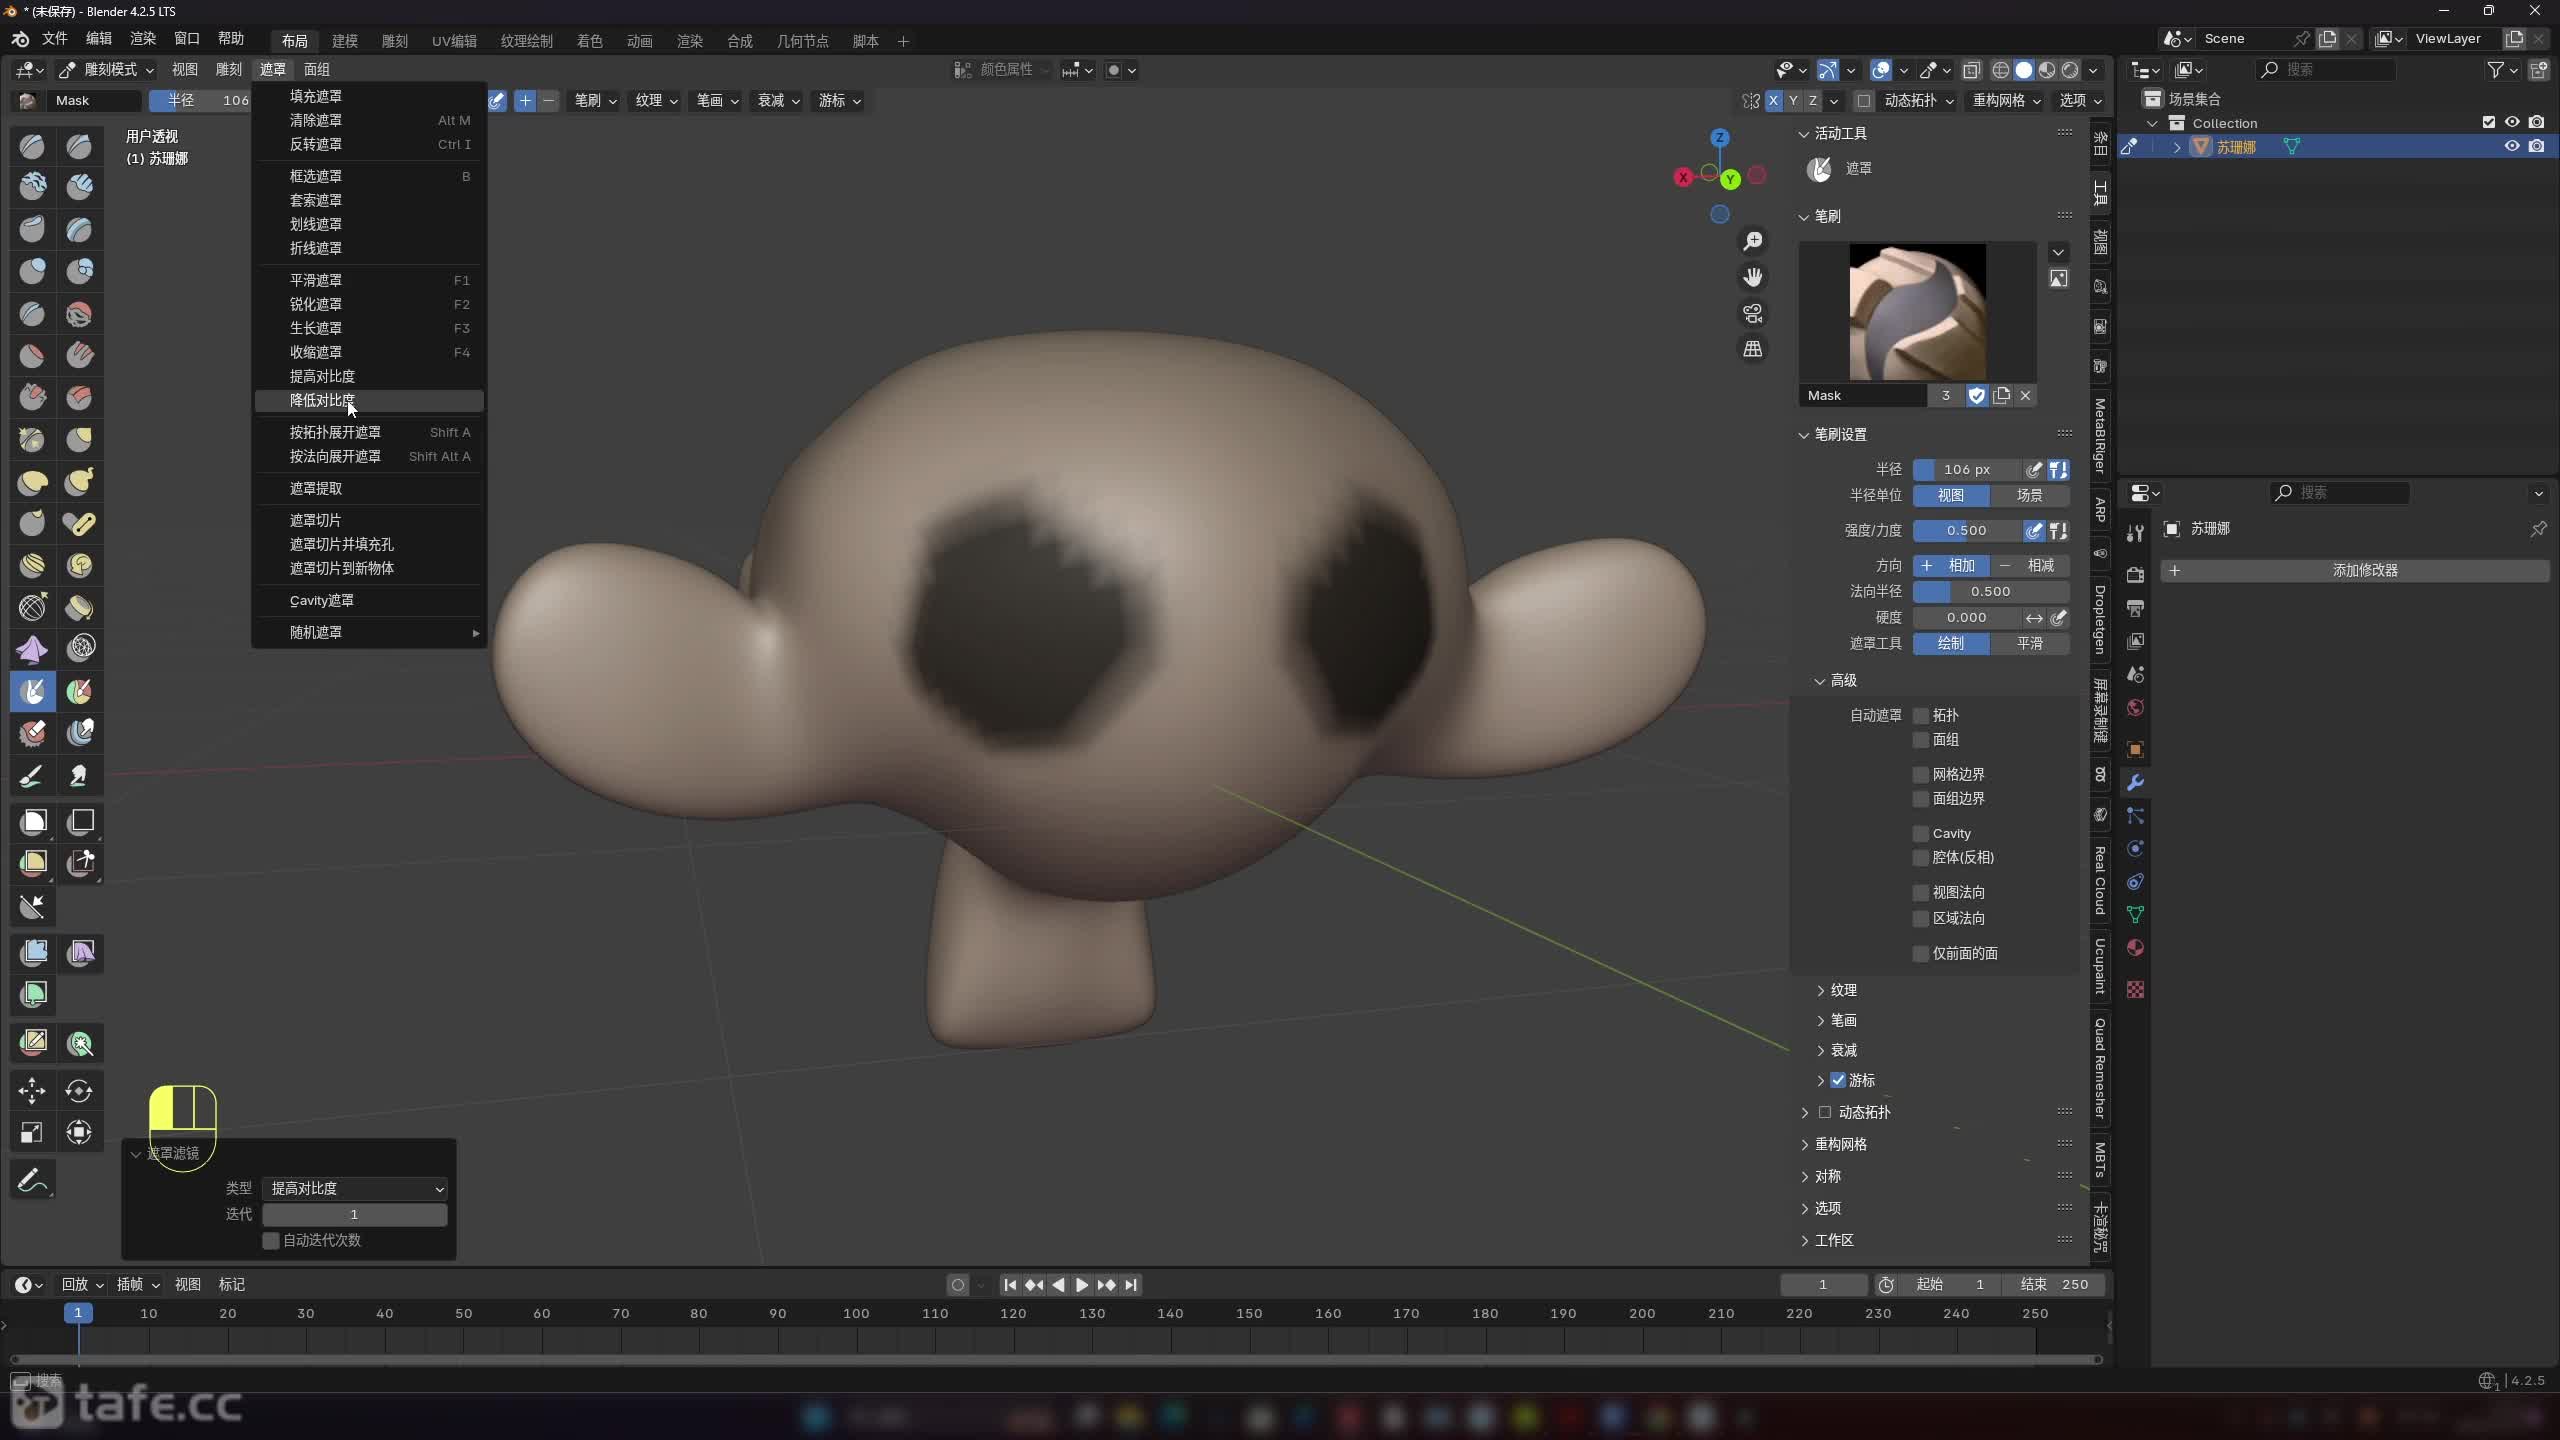The image size is (2560, 1440).
Task: Open Modifiers wrench tab in properties
Action: [x=2135, y=782]
